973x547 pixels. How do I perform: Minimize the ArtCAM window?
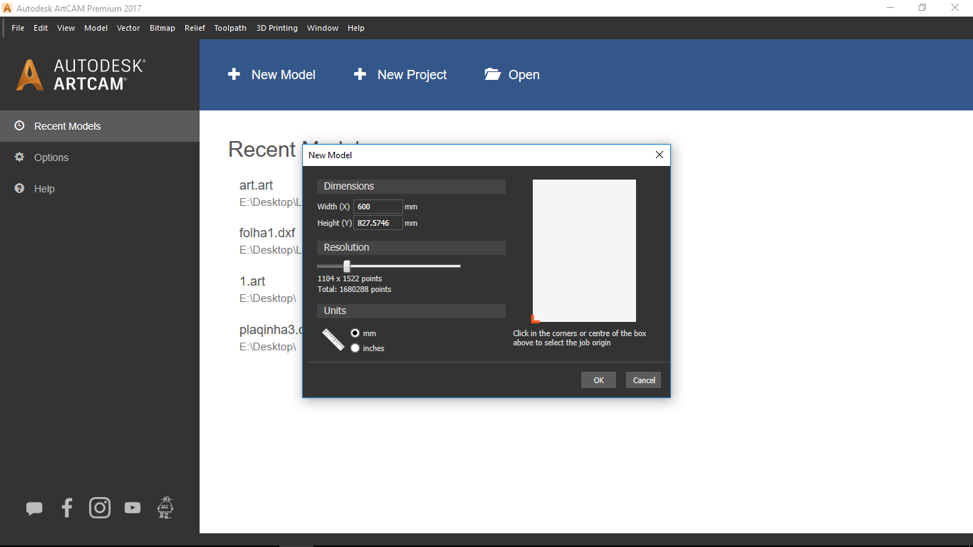(x=890, y=8)
